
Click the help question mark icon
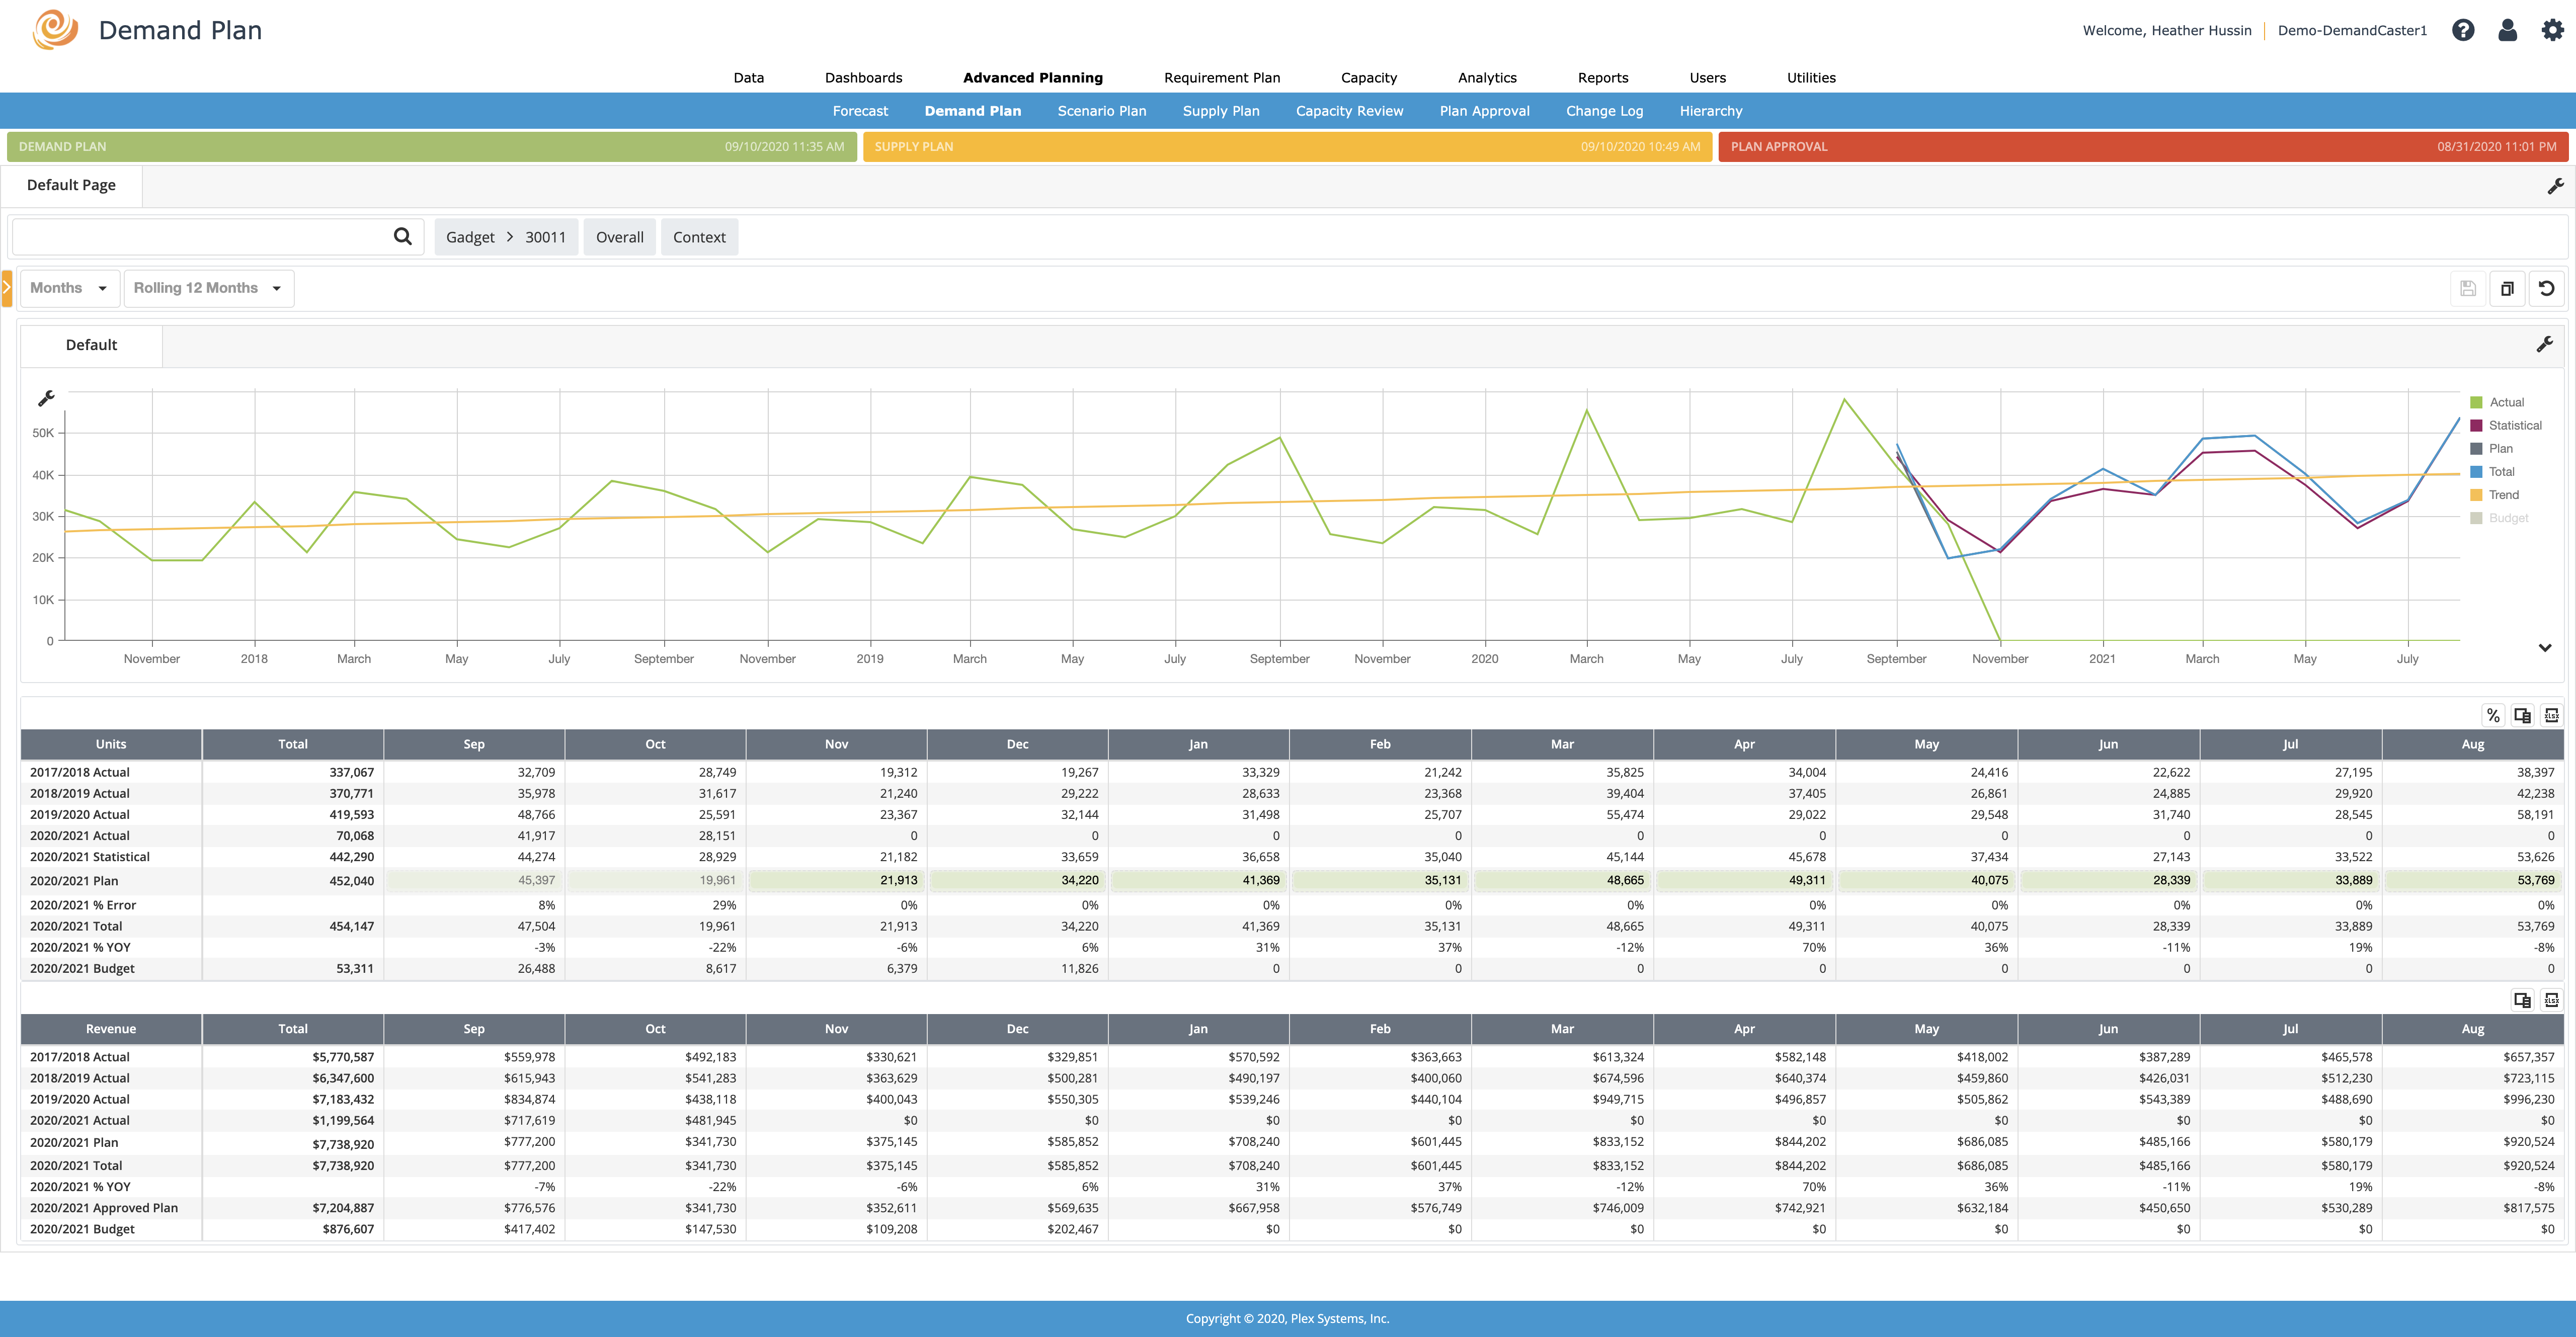(2463, 30)
